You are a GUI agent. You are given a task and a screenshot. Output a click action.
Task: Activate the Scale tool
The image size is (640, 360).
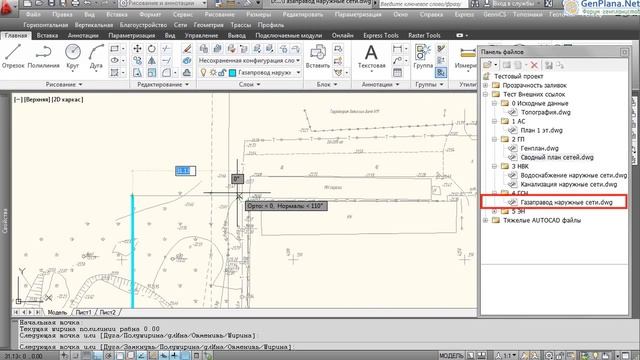point(152,73)
